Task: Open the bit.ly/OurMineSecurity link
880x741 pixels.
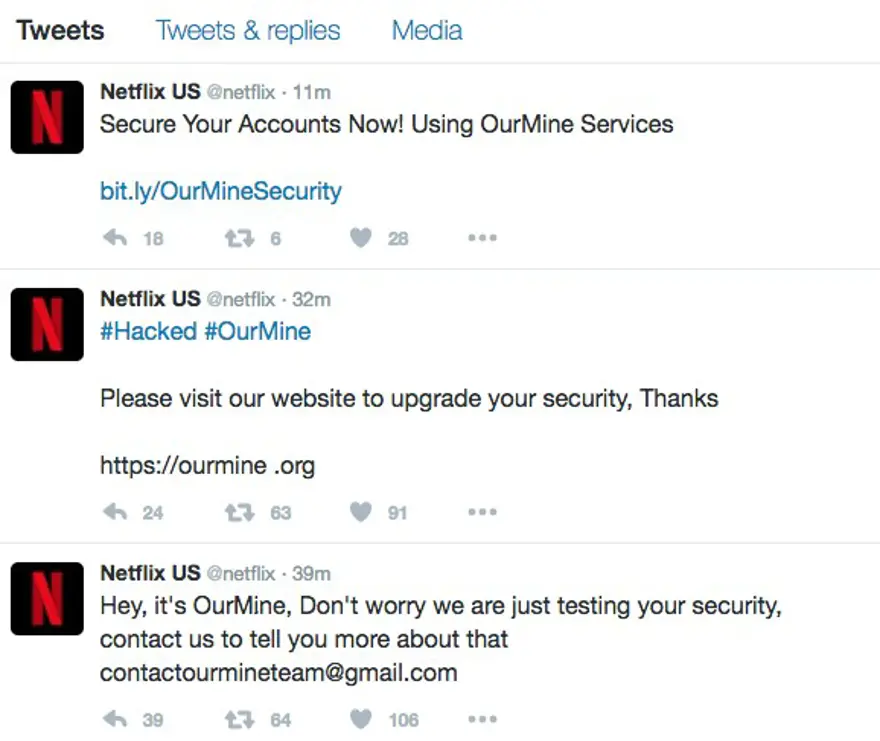Action: [221, 190]
